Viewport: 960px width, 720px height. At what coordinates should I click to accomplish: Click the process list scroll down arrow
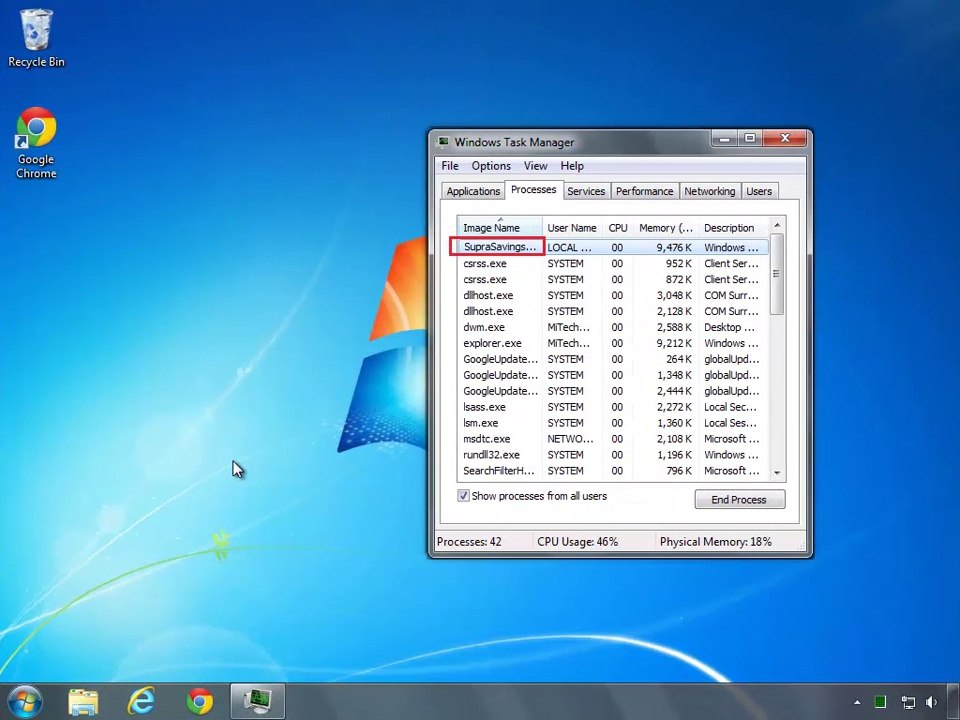point(777,473)
